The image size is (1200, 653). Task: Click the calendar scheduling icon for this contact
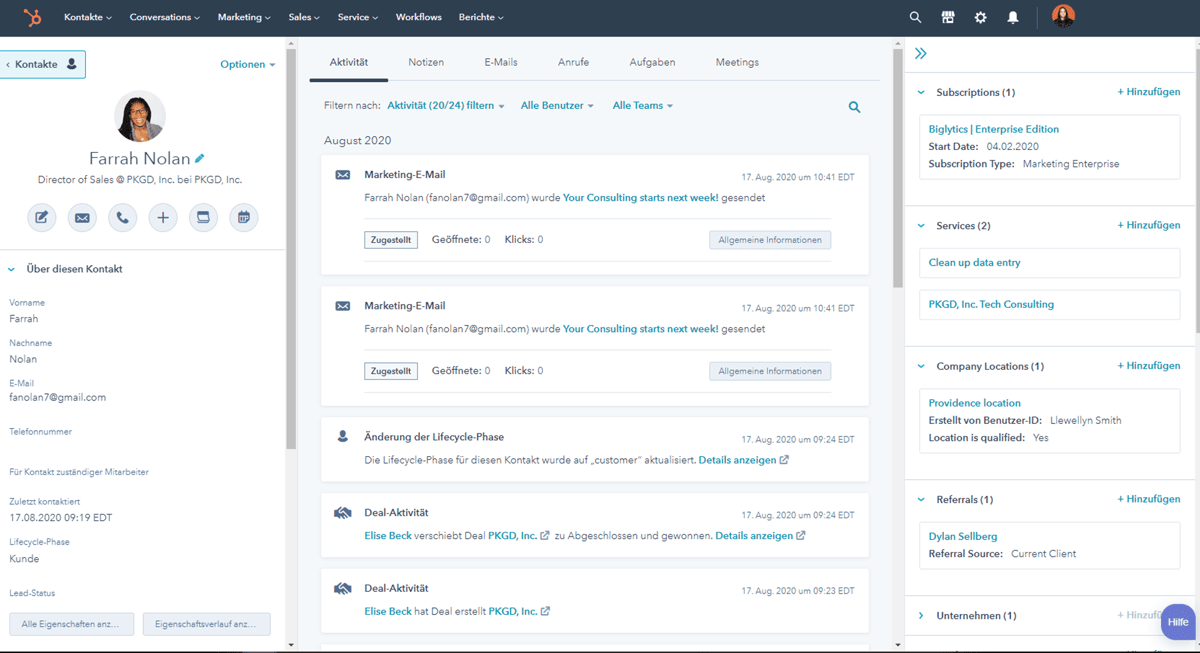click(243, 217)
